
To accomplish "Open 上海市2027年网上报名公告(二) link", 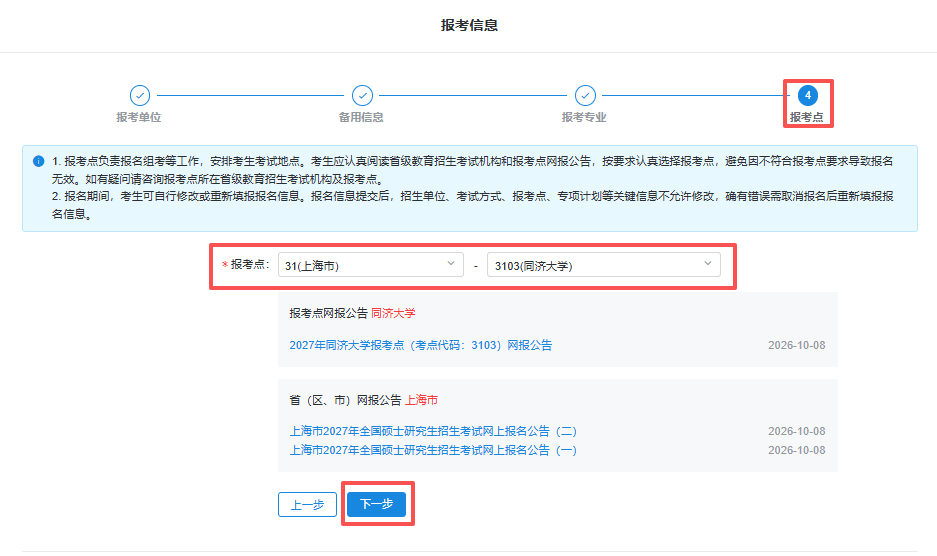I will click(433, 431).
